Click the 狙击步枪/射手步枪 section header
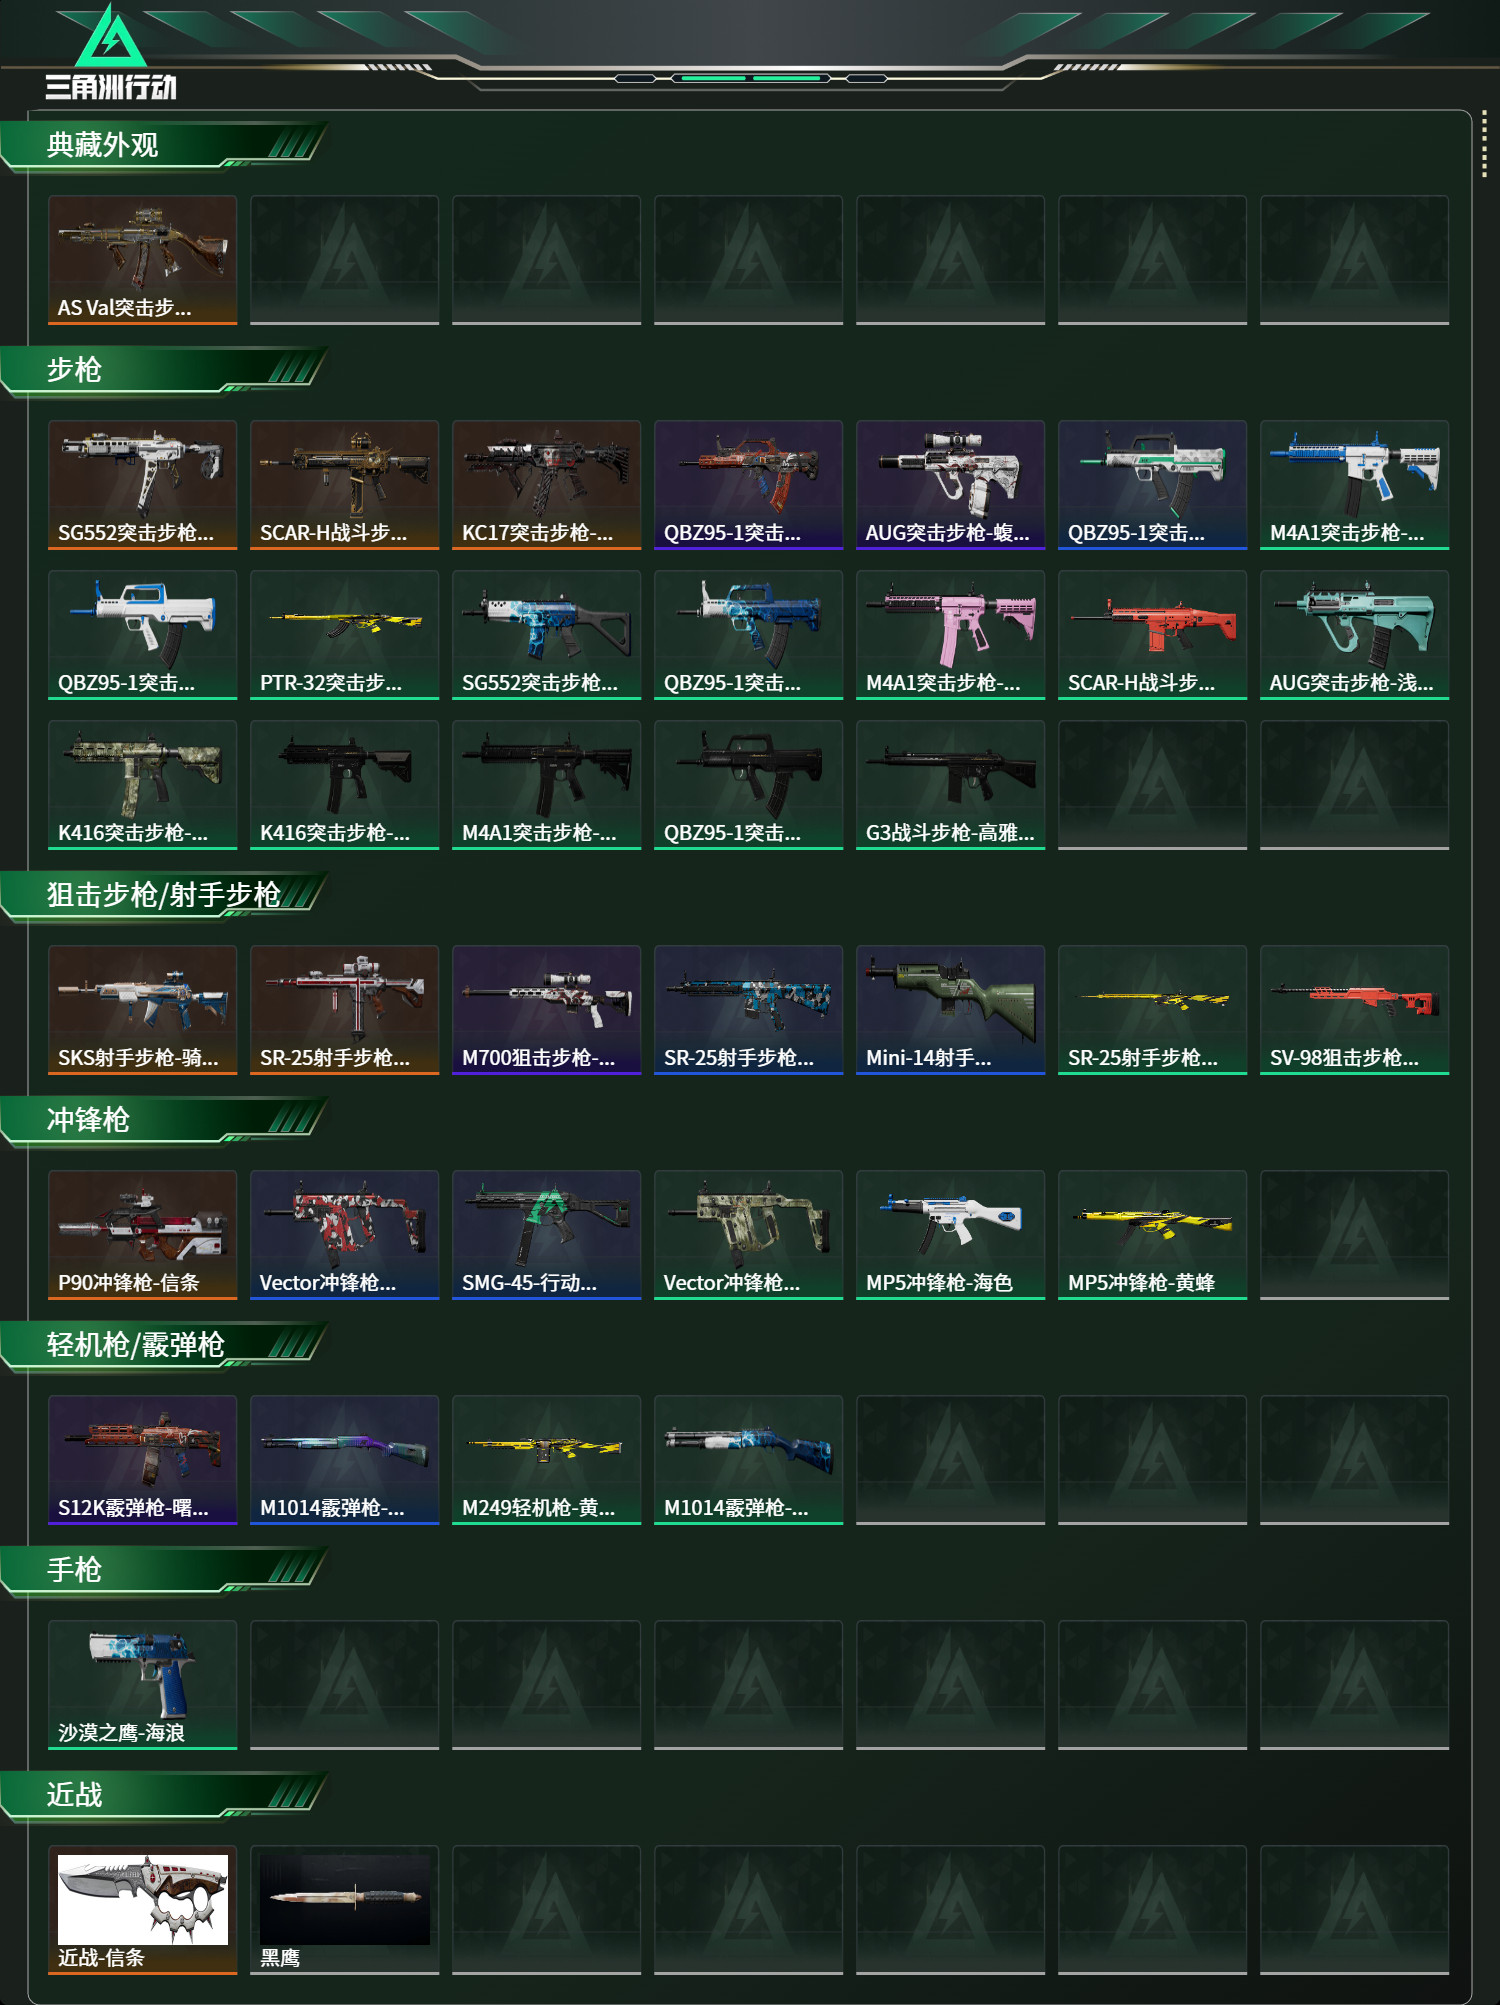This screenshot has width=1500, height=2005. pos(165,896)
